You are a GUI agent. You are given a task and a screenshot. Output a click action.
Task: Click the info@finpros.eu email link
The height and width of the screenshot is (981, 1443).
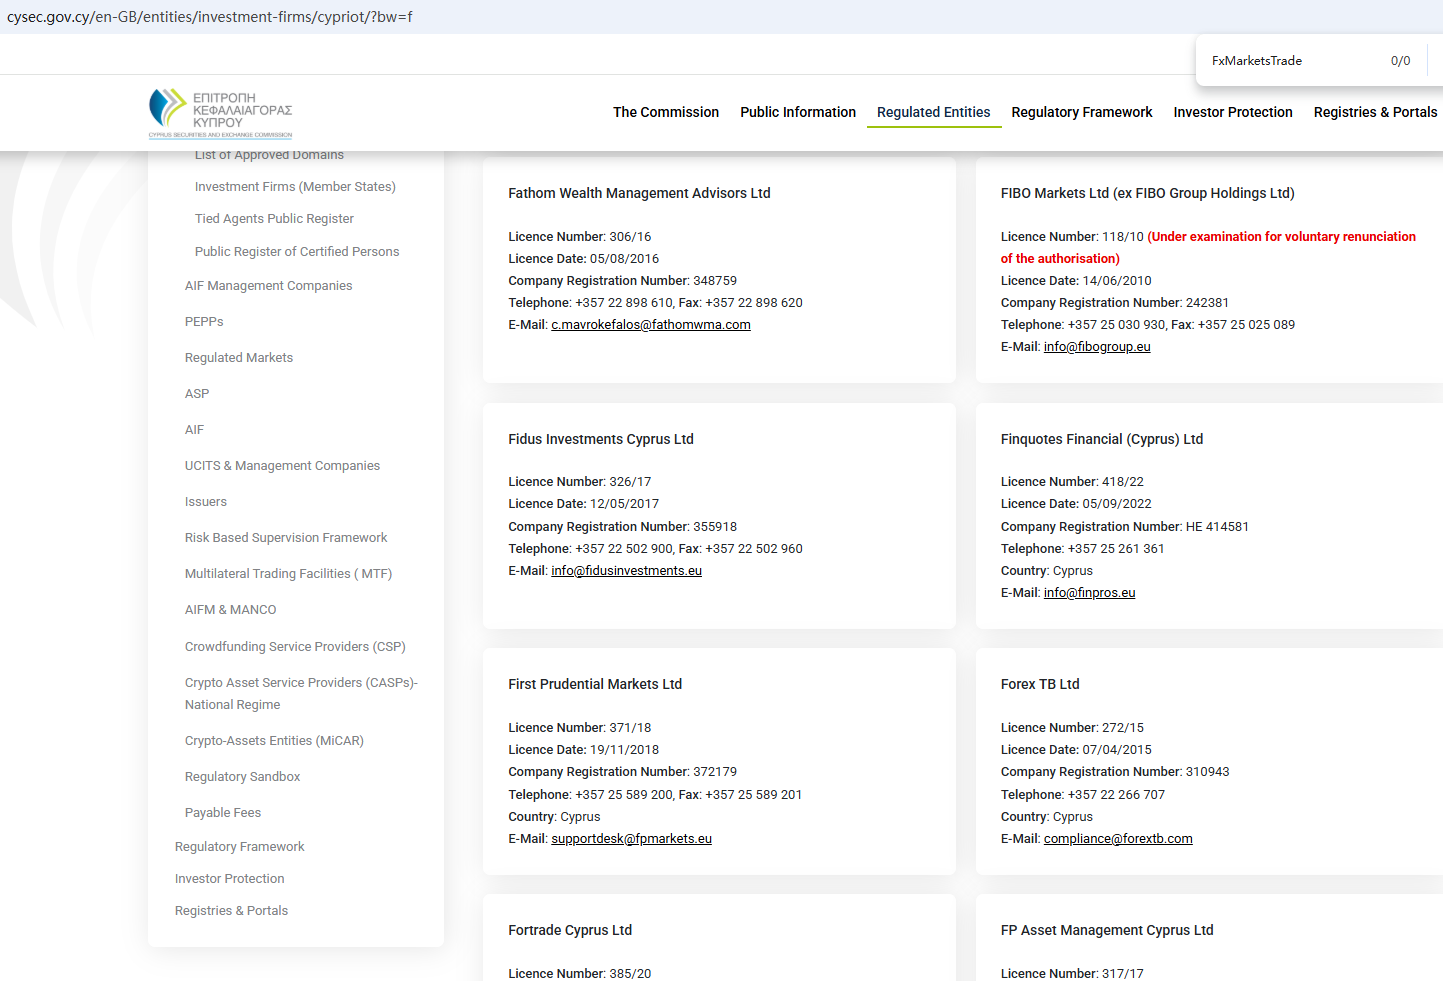1089,593
